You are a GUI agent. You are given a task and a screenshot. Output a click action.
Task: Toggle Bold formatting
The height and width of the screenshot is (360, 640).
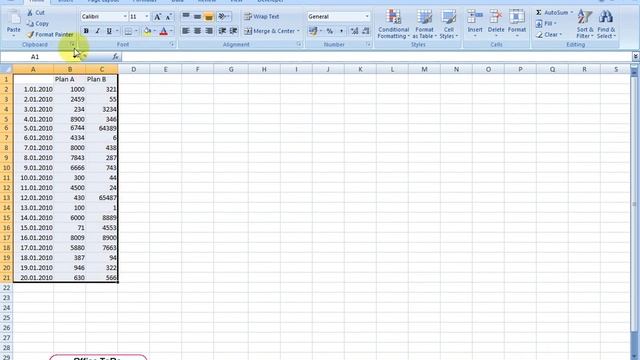86,31
